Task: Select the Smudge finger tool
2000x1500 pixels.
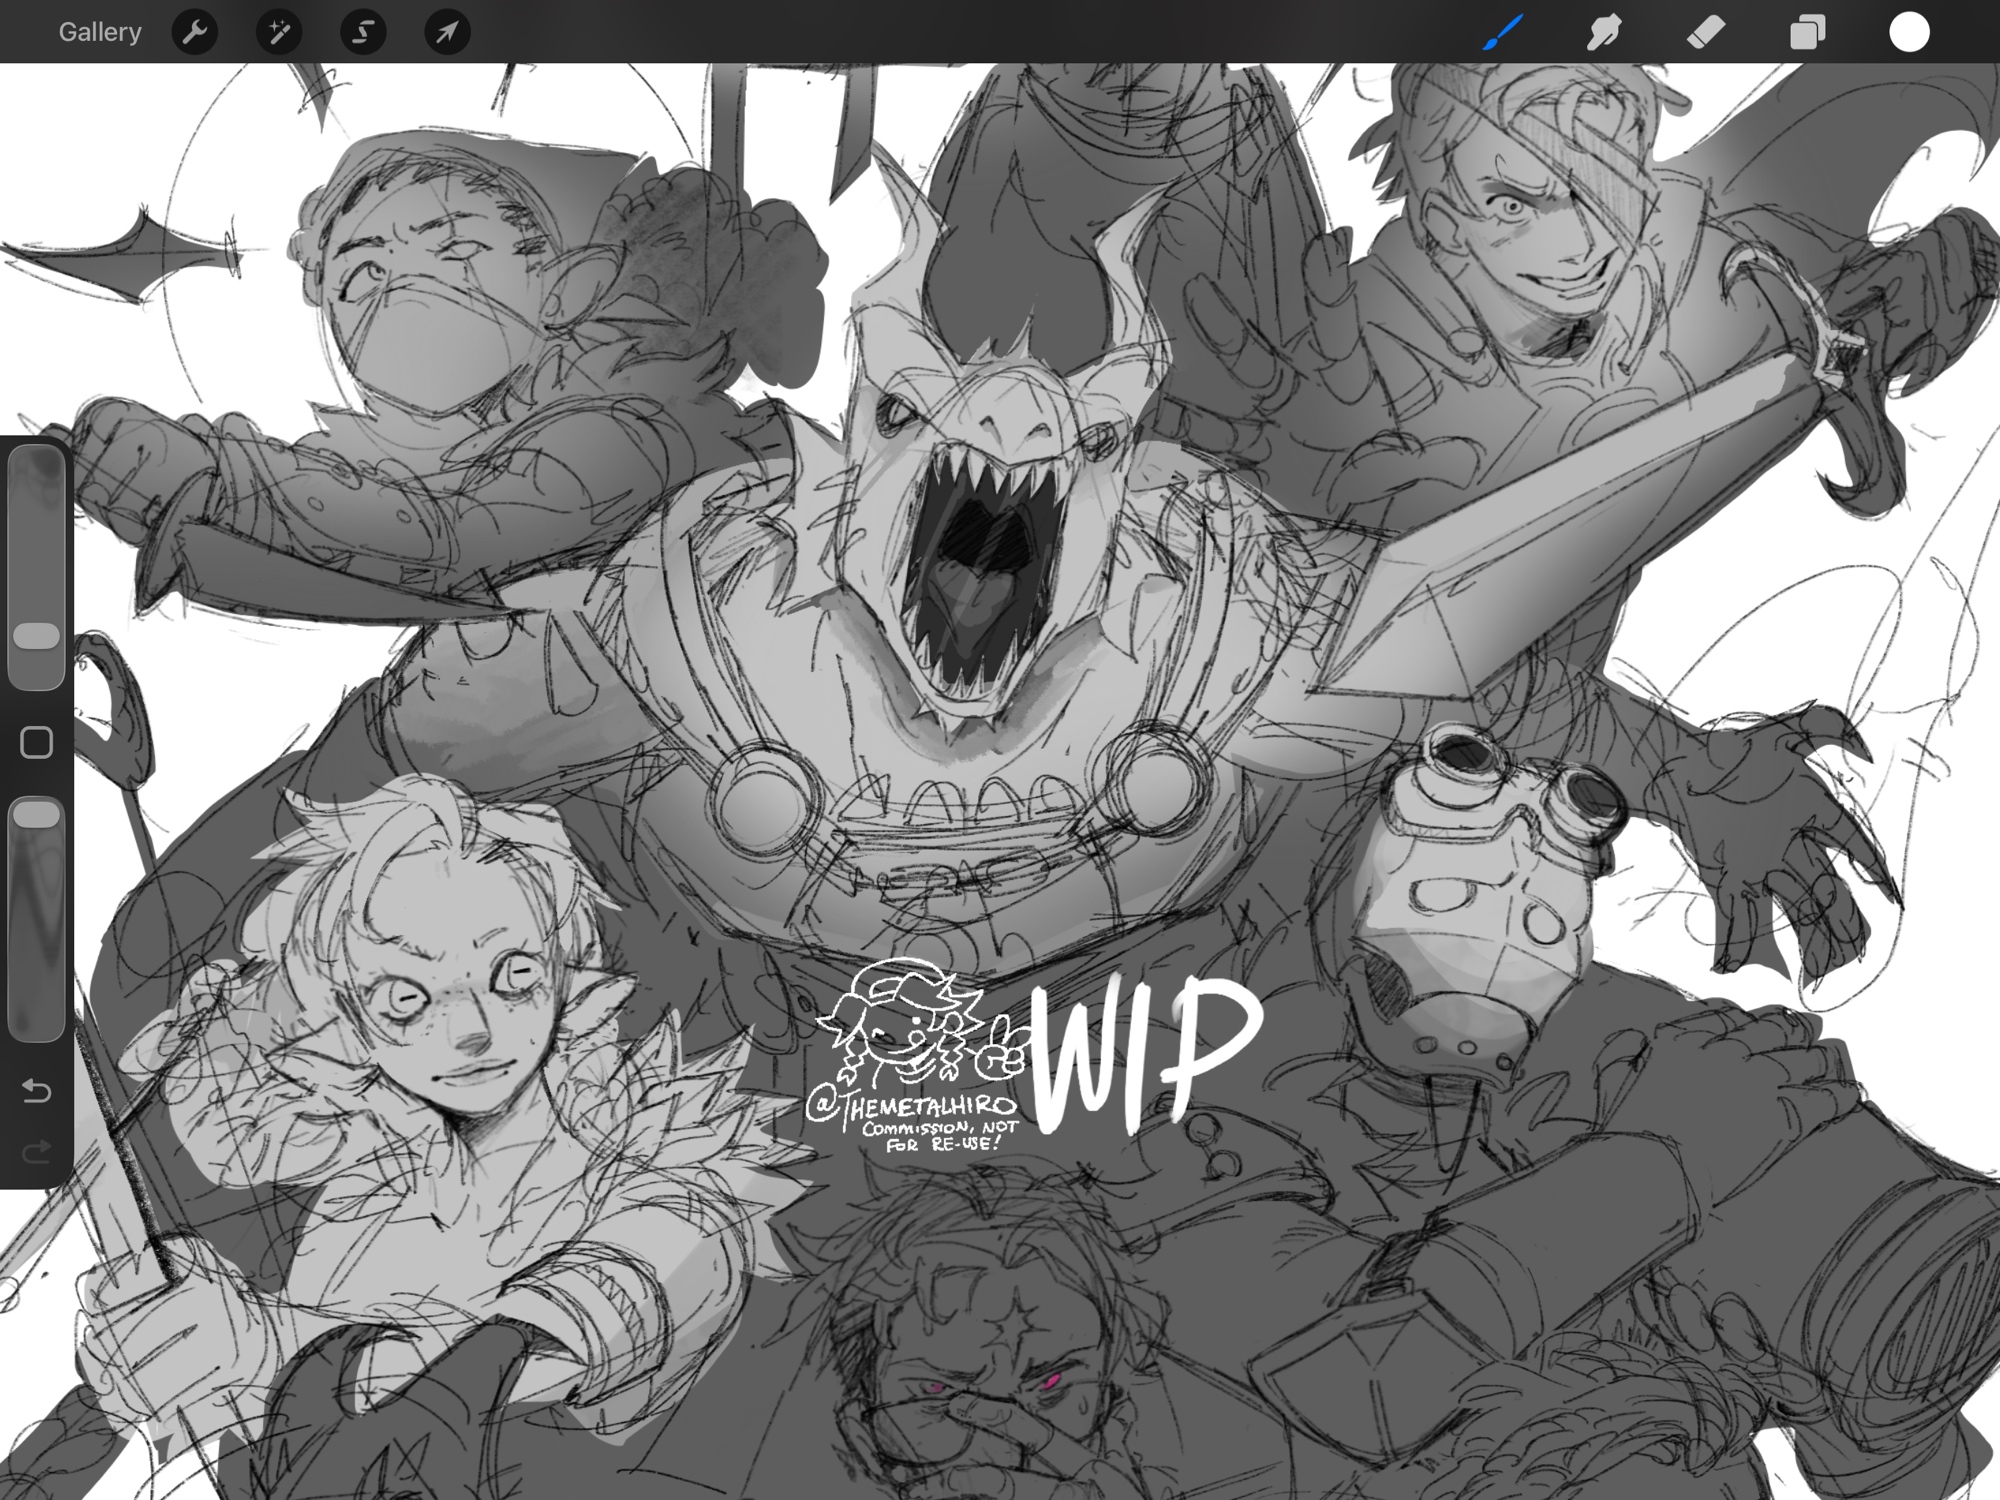Action: [x=1604, y=32]
